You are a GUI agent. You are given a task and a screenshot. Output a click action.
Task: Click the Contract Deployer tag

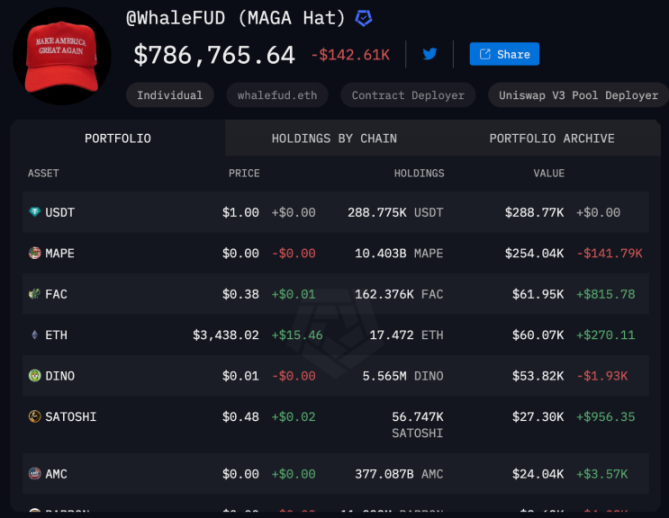[x=408, y=95]
